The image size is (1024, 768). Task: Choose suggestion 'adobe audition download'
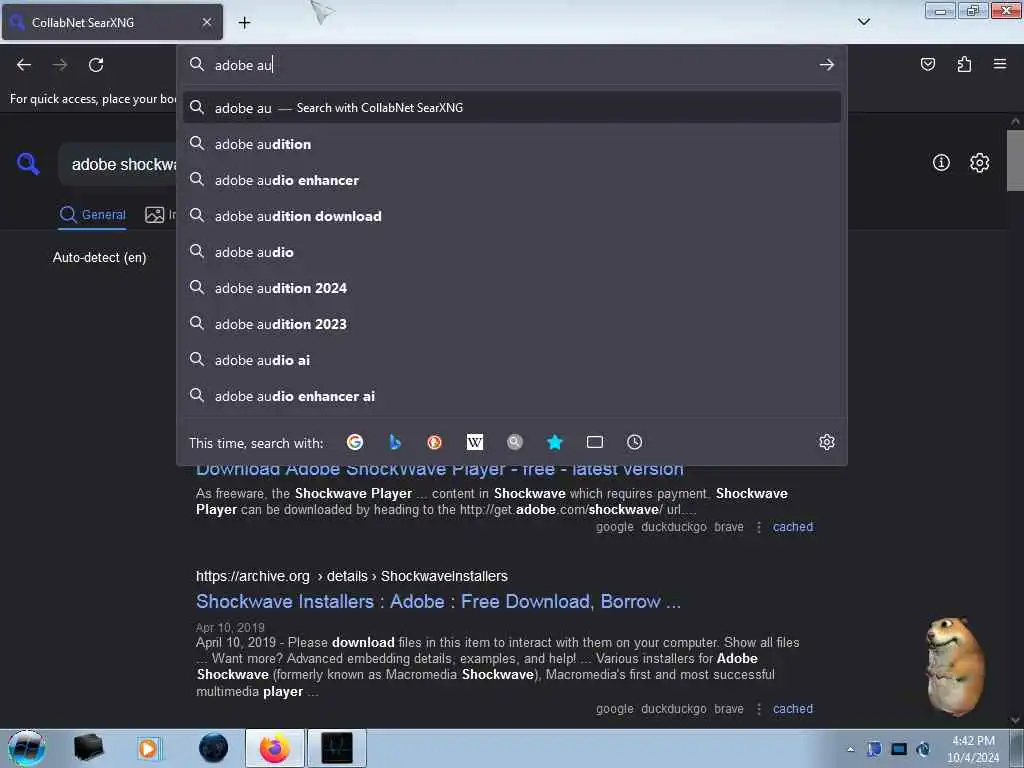click(x=512, y=216)
